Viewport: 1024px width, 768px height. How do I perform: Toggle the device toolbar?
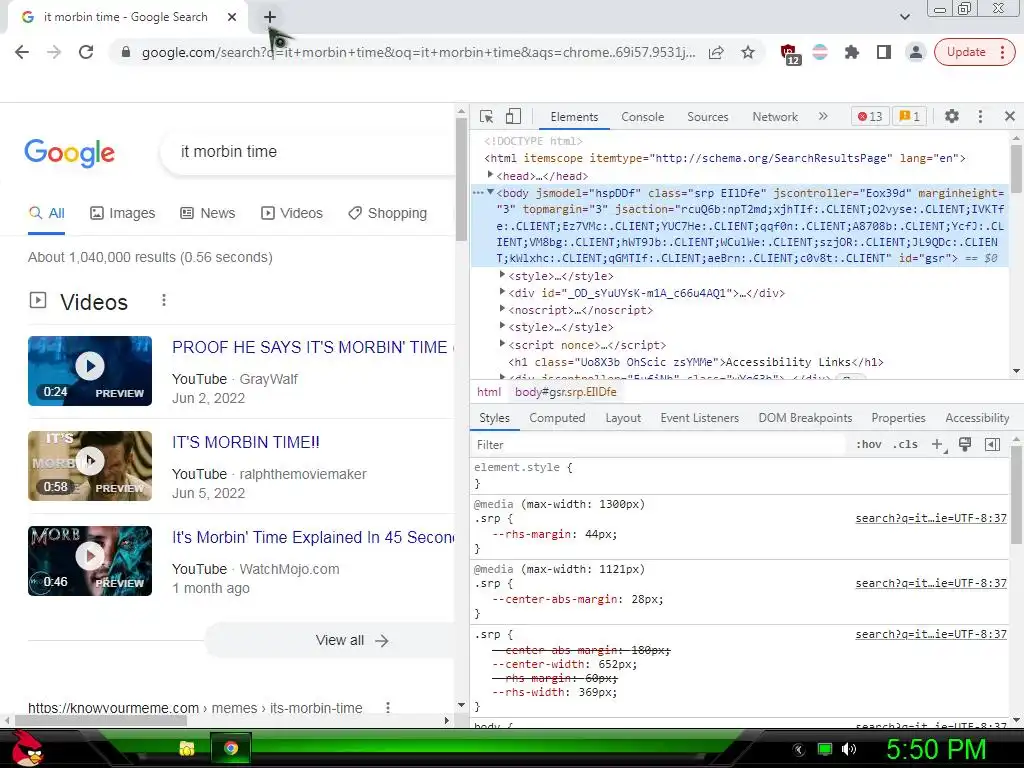[513, 117]
